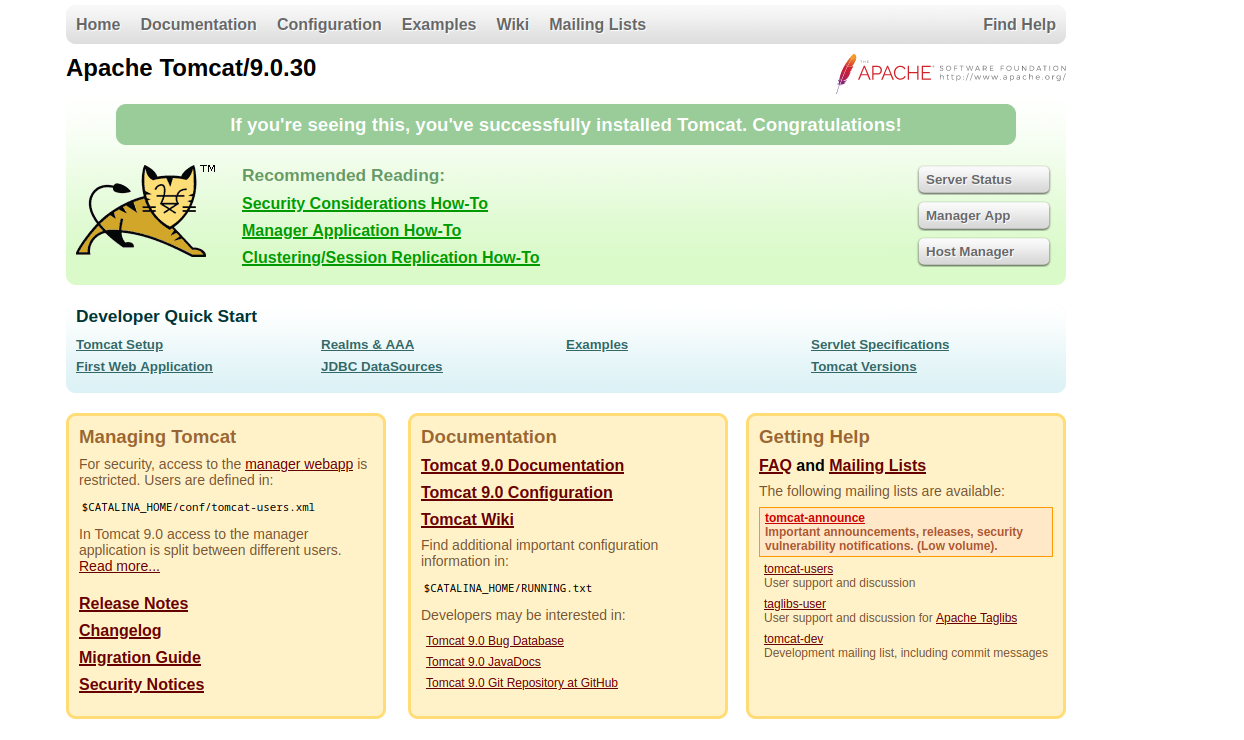The height and width of the screenshot is (740, 1244).
Task: Open Security Considerations How-To link
Action: tap(365, 204)
